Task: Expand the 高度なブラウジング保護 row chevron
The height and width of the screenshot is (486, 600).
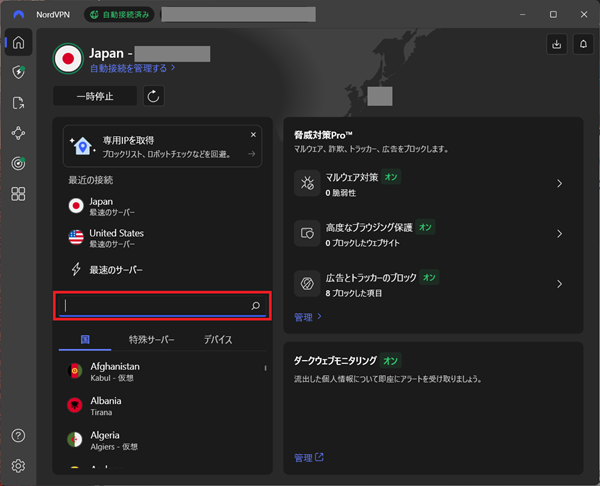Action: click(x=559, y=234)
